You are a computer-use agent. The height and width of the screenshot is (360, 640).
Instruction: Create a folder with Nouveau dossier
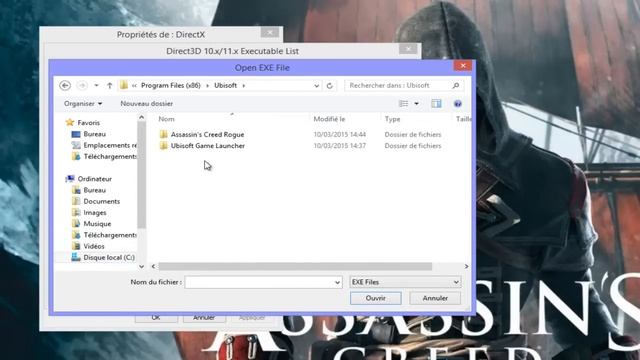[147, 104]
